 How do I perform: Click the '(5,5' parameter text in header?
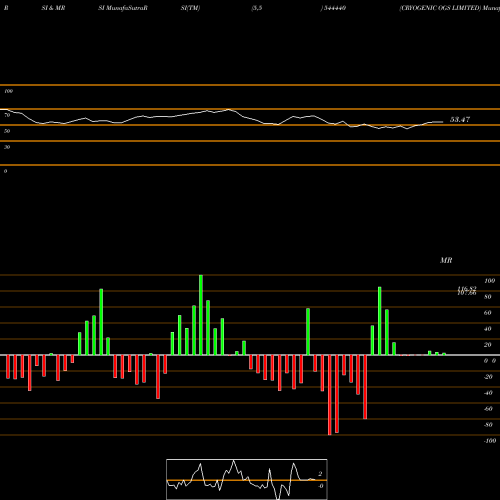[257, 8]
